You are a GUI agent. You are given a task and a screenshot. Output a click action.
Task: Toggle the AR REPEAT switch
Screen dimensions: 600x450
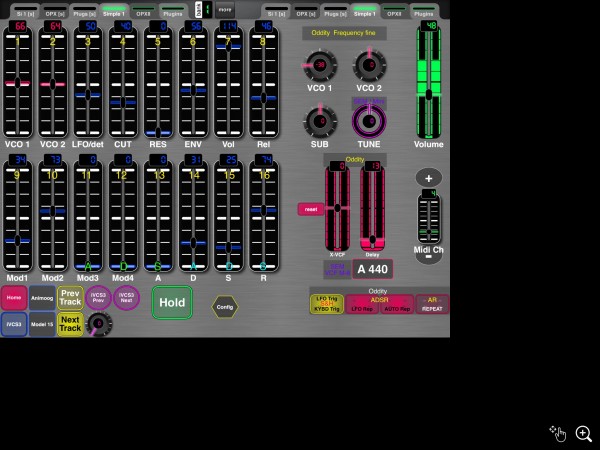point(432,304)
